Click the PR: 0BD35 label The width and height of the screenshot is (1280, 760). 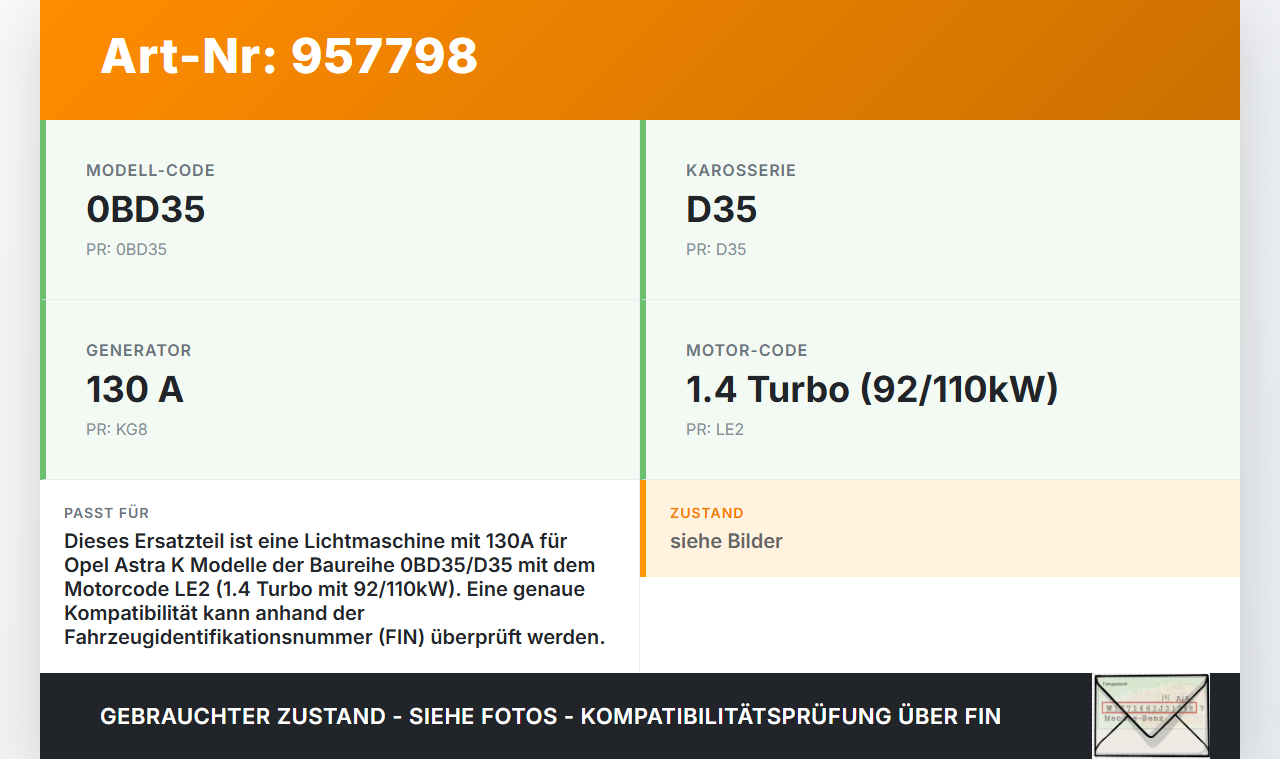(x=126, y=249)
